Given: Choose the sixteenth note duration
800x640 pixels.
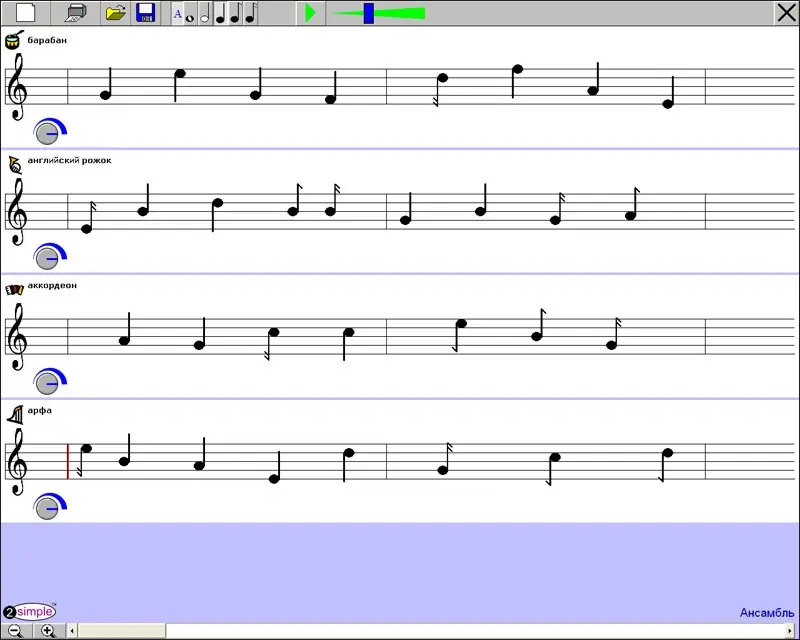Looking at the screenshot, I should tap(251, 13).
